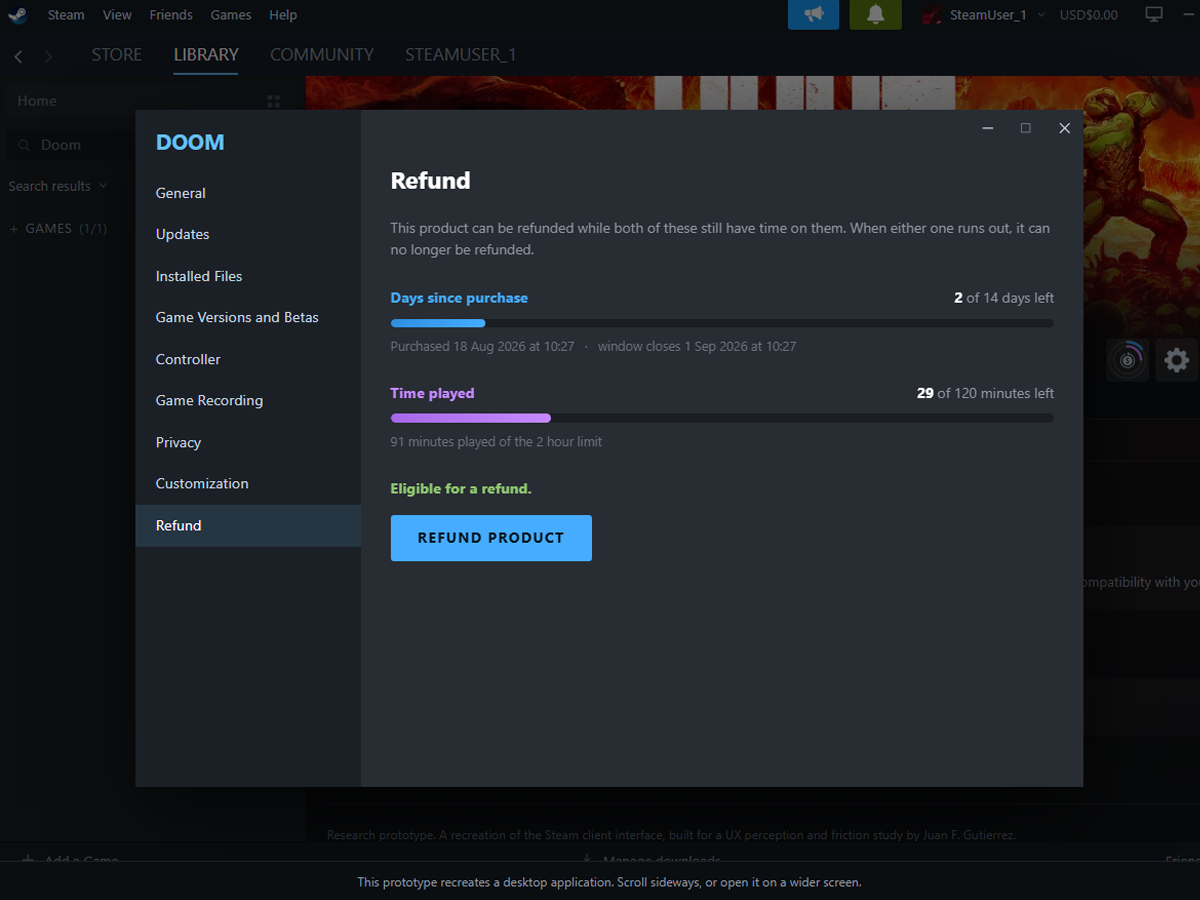Select Controller section
Screen dimensions: 1200x900
click(248, 359)
